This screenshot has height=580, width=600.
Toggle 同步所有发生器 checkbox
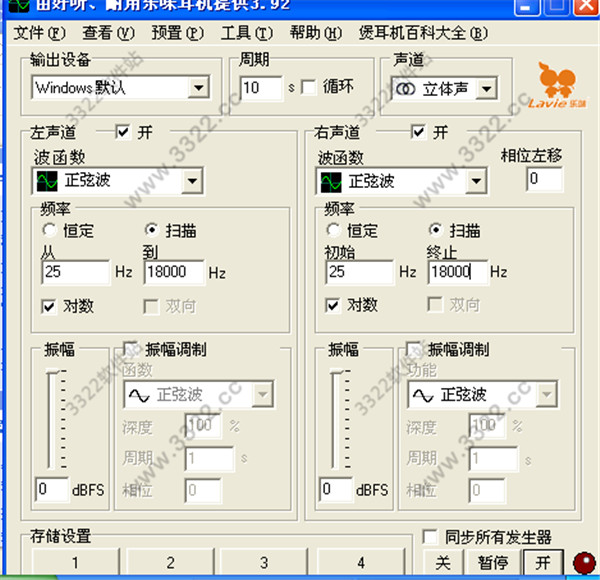[x=430, y=537]
